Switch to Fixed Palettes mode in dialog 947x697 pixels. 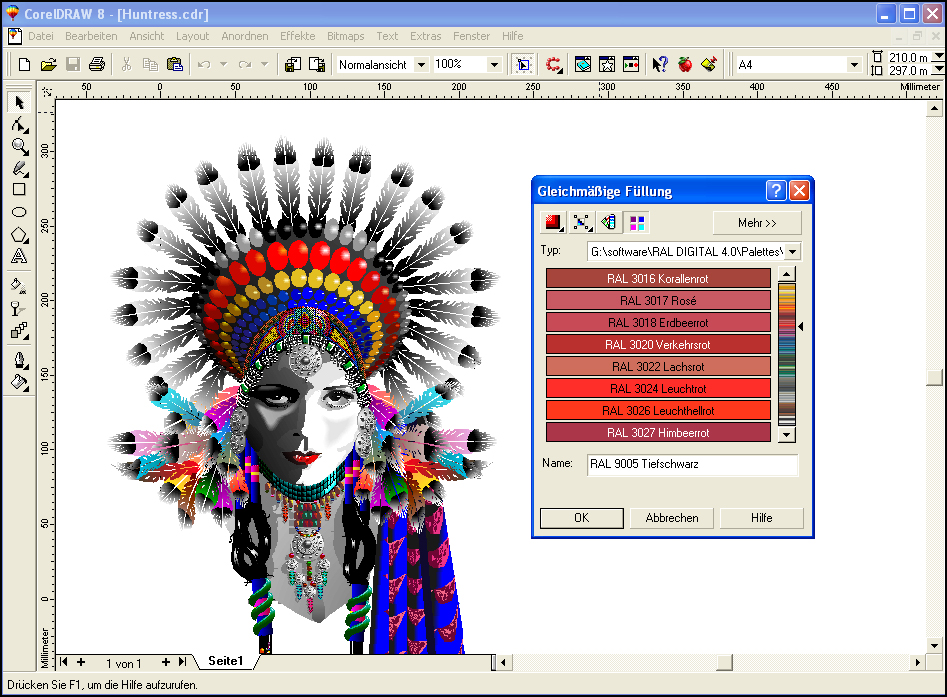609,223
